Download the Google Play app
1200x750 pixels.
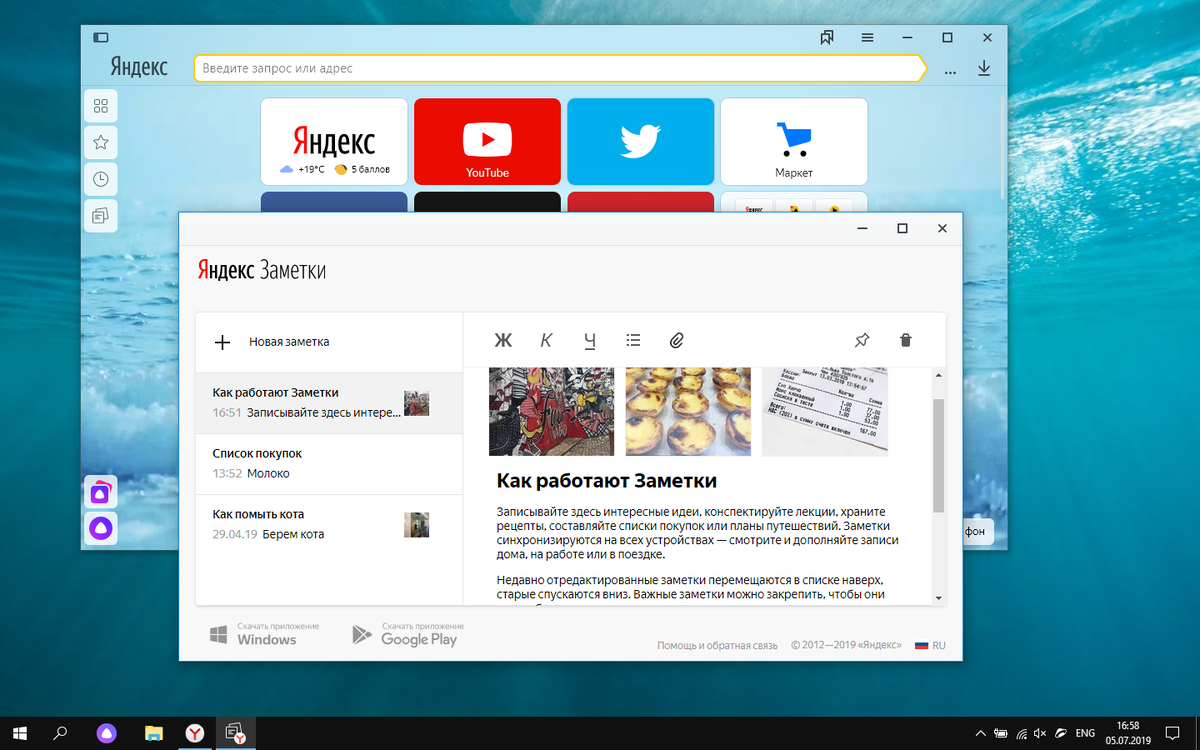[407, 634]
